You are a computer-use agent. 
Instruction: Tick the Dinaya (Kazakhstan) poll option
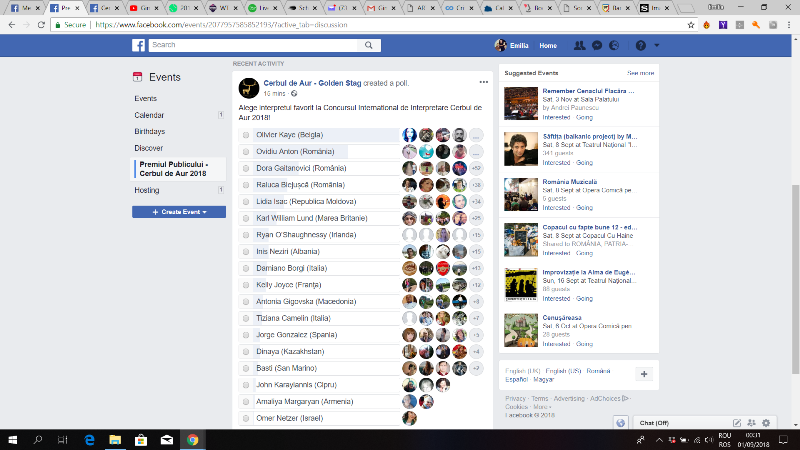246,351
